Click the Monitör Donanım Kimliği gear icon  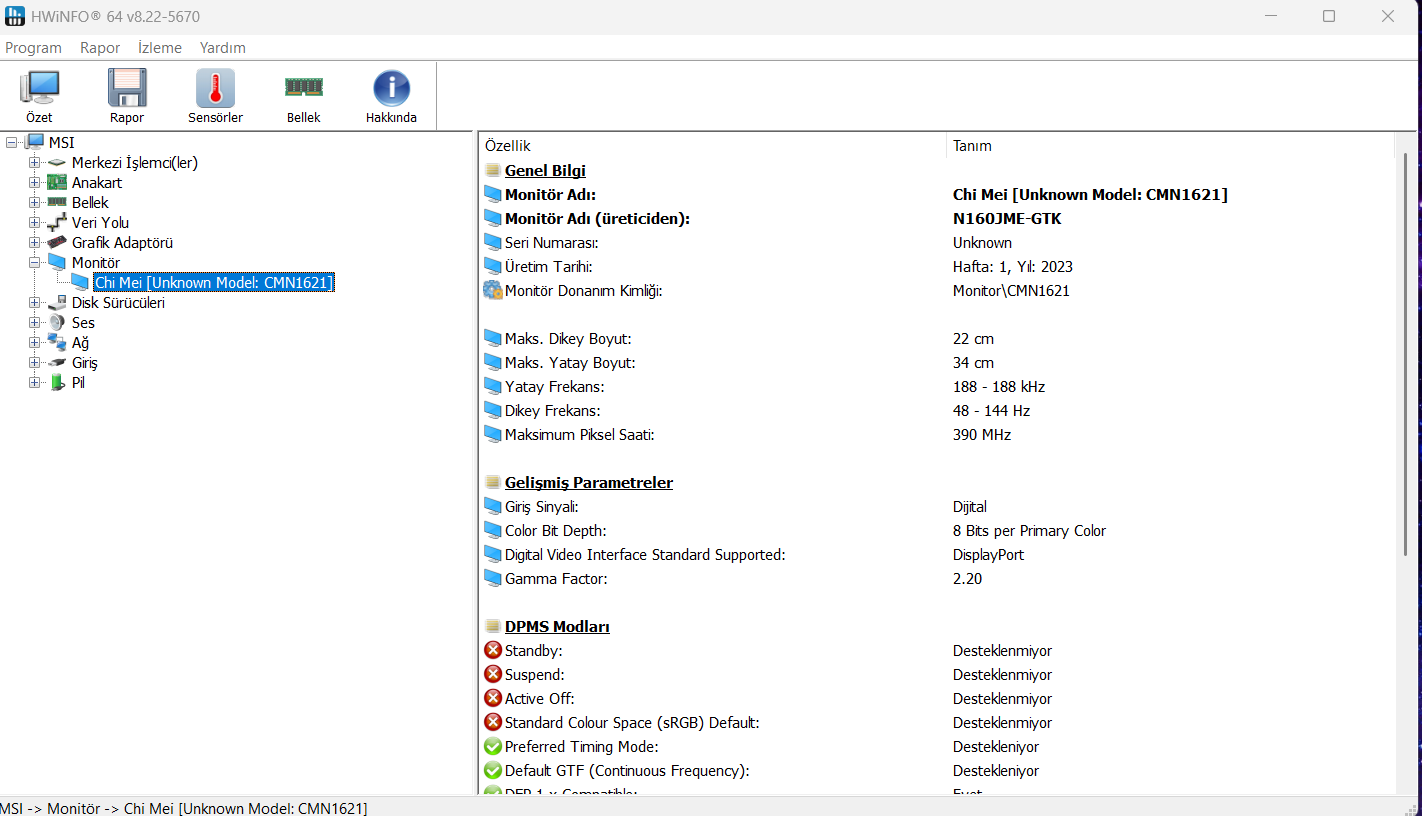coord(493,291)
